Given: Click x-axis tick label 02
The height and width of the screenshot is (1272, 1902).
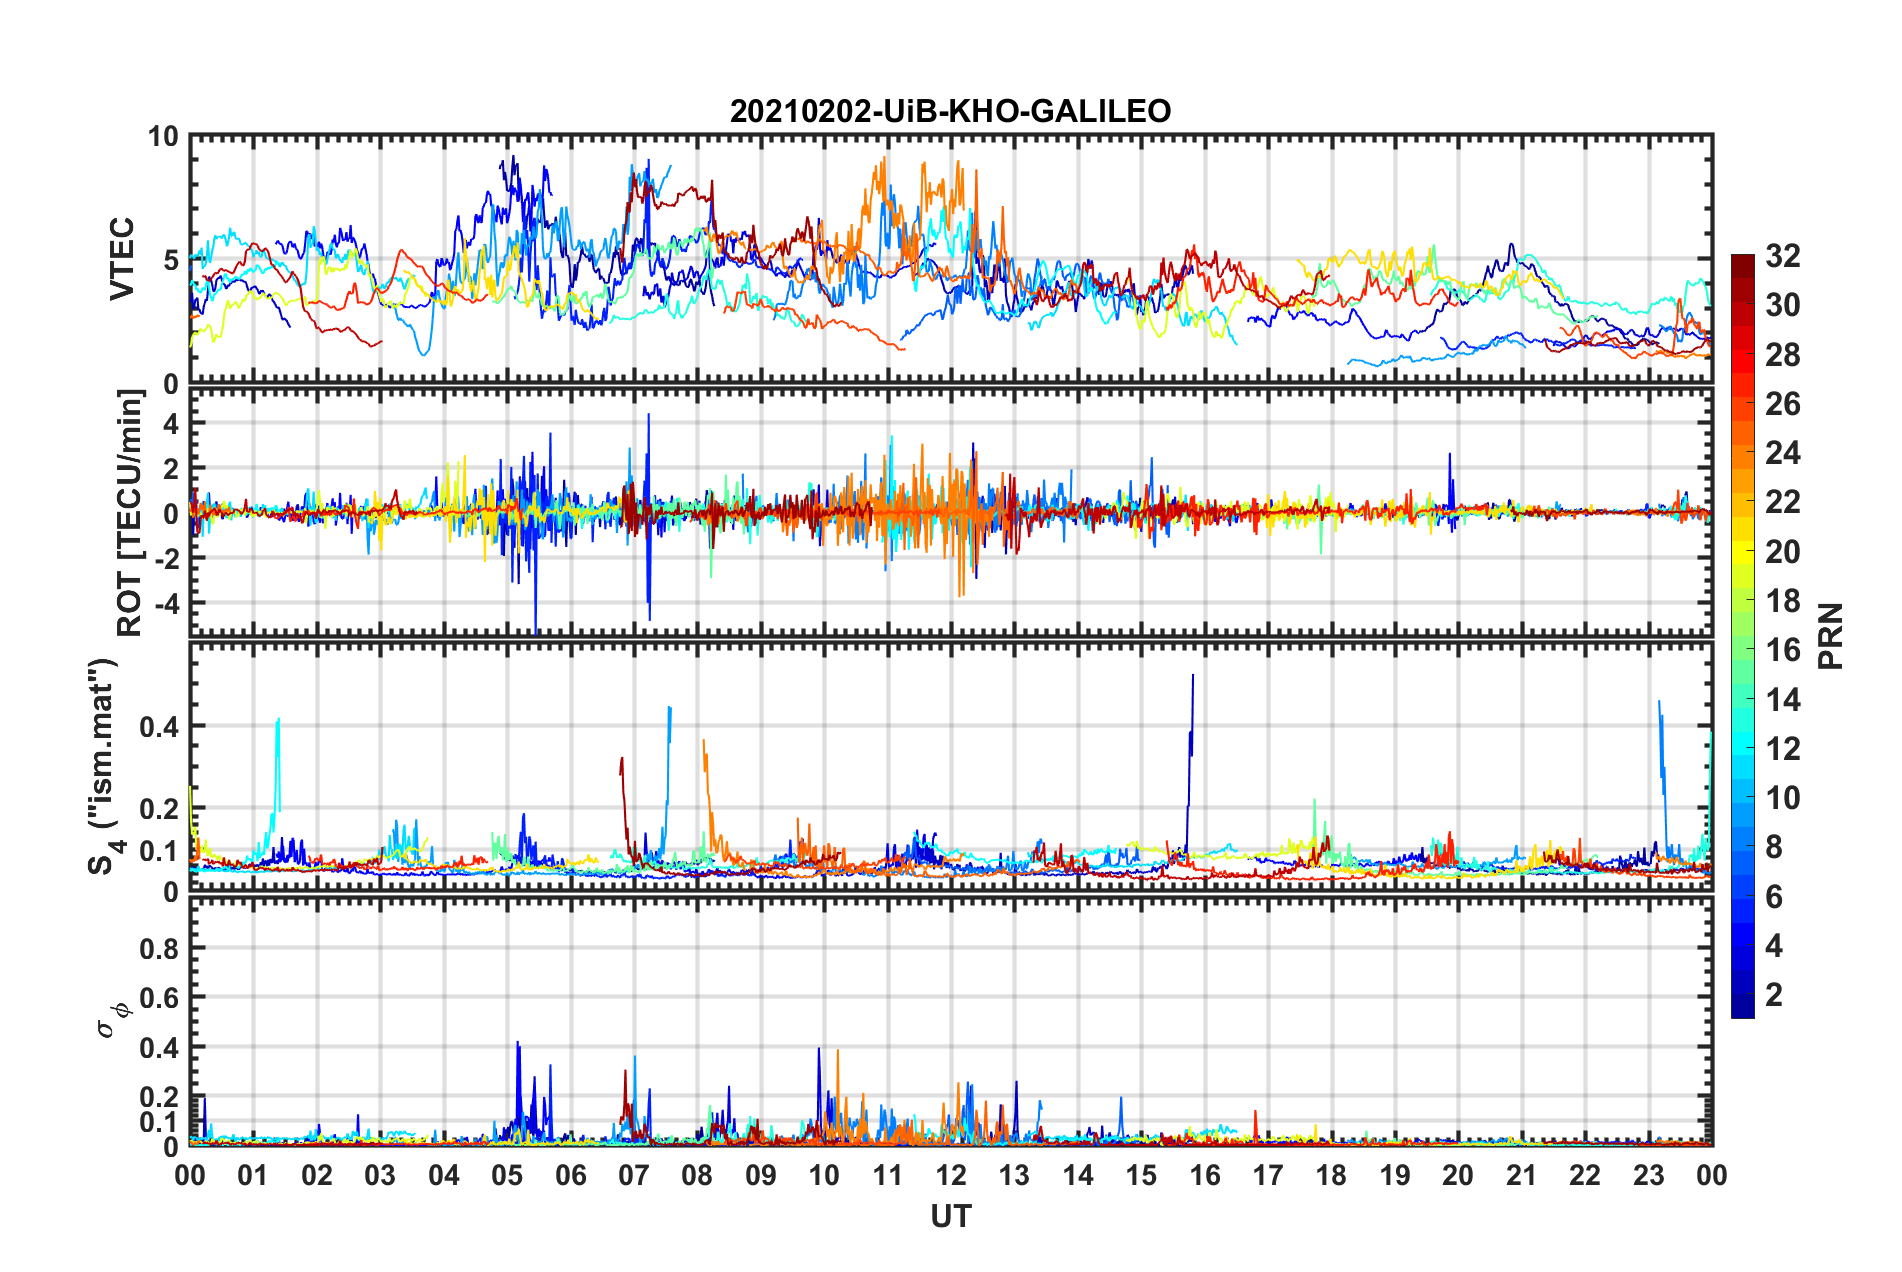Looking at the screenshot, I should [x=317, y=1175].
